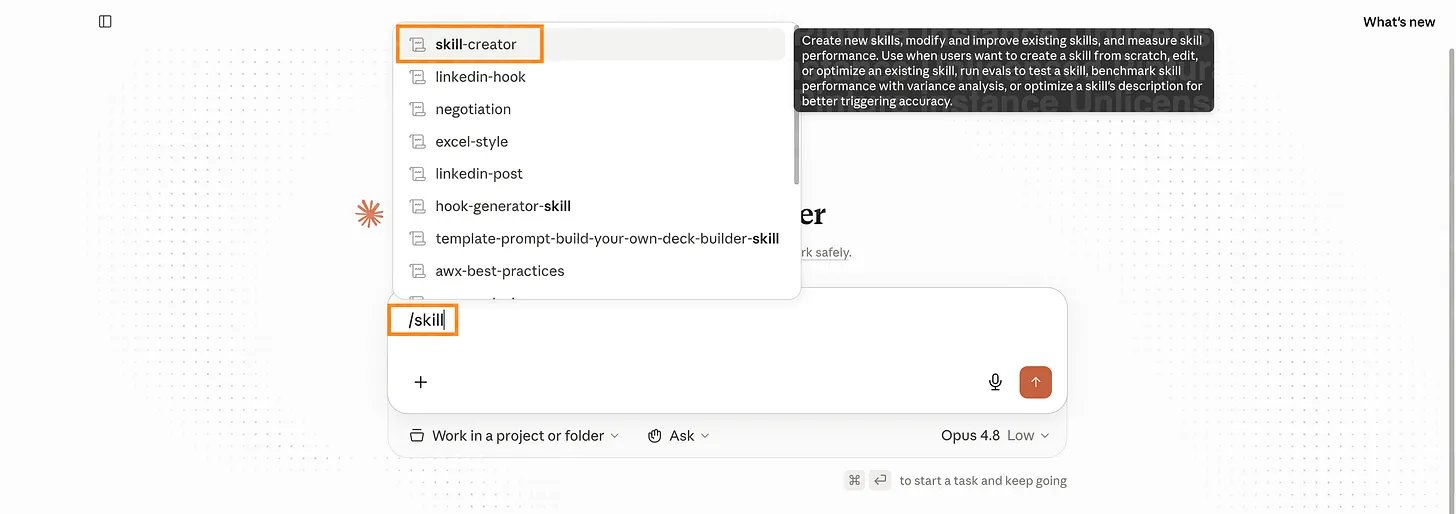
Task: Open the Opus 4.8 Low model selector
Action: 995,436
